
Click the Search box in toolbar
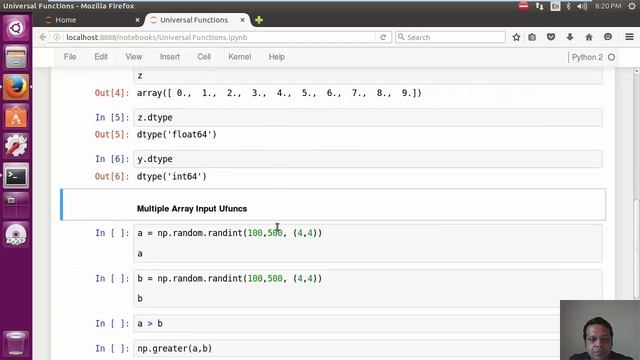451,37
